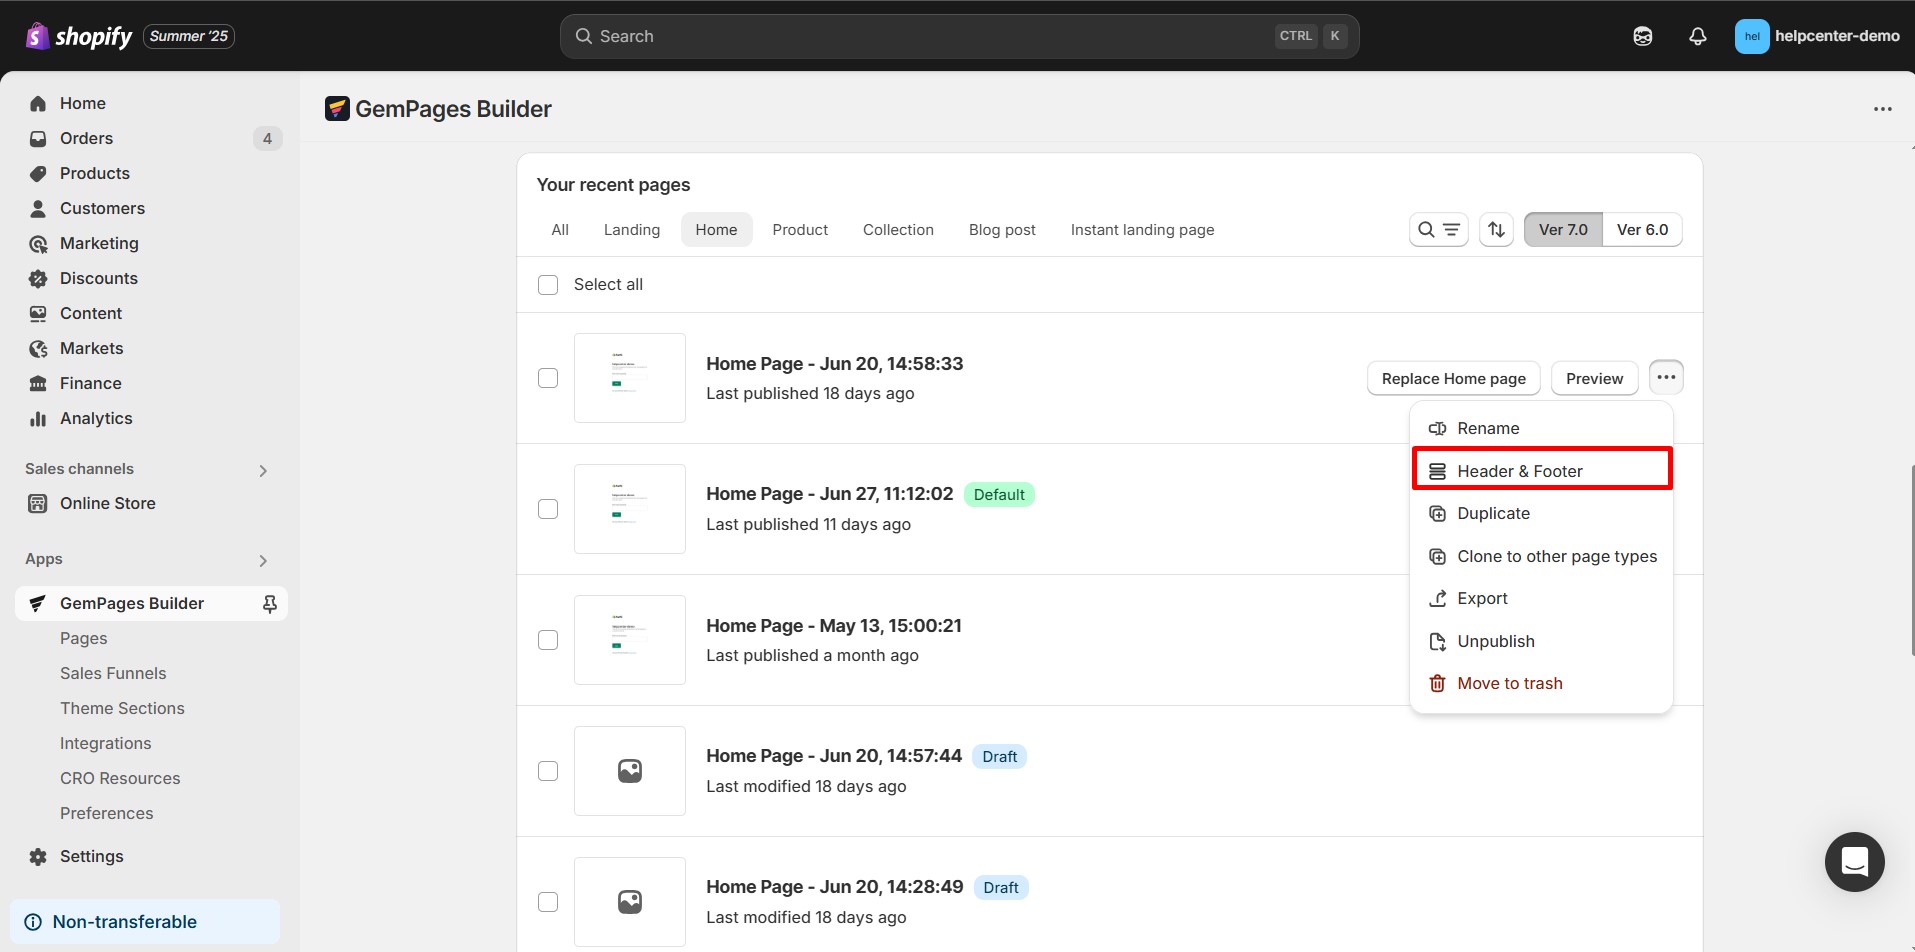The width and height of the screenshot is (1915, 952).
Task: Expand the Apps section chevron
Action: click(x=263, y=560)
